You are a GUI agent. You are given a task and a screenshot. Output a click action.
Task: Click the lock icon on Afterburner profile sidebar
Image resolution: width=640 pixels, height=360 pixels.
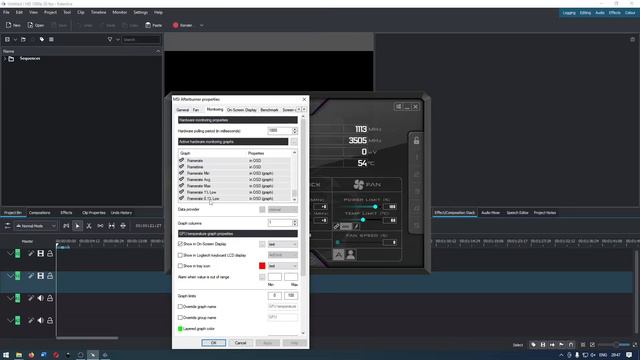point(416,141)
